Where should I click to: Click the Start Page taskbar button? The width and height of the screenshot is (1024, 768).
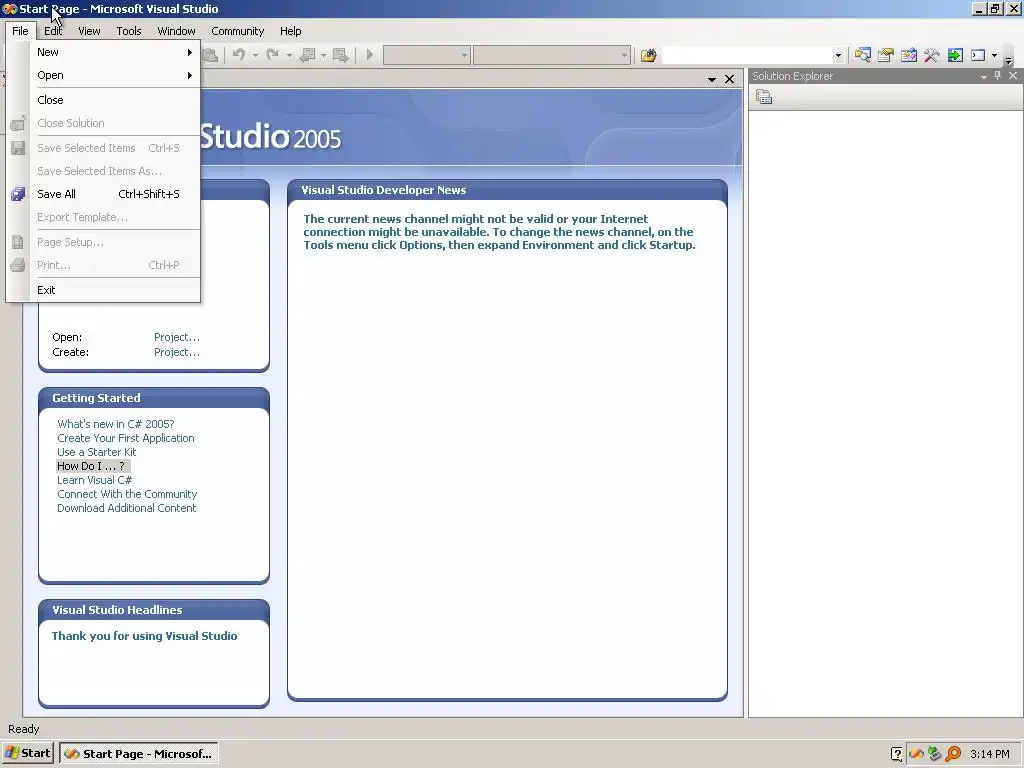coord(138,754)
